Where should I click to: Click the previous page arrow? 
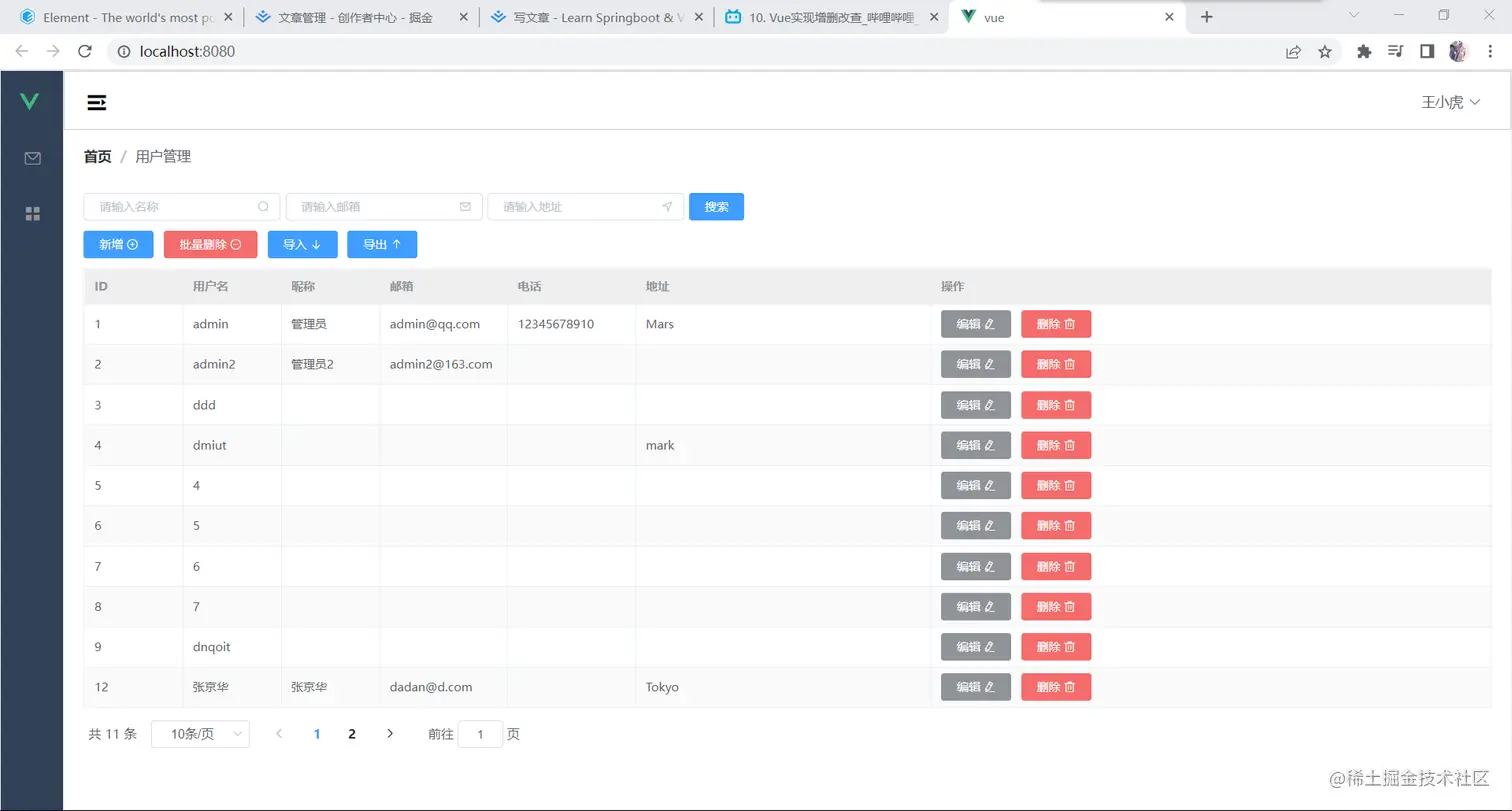pos(279,734)
